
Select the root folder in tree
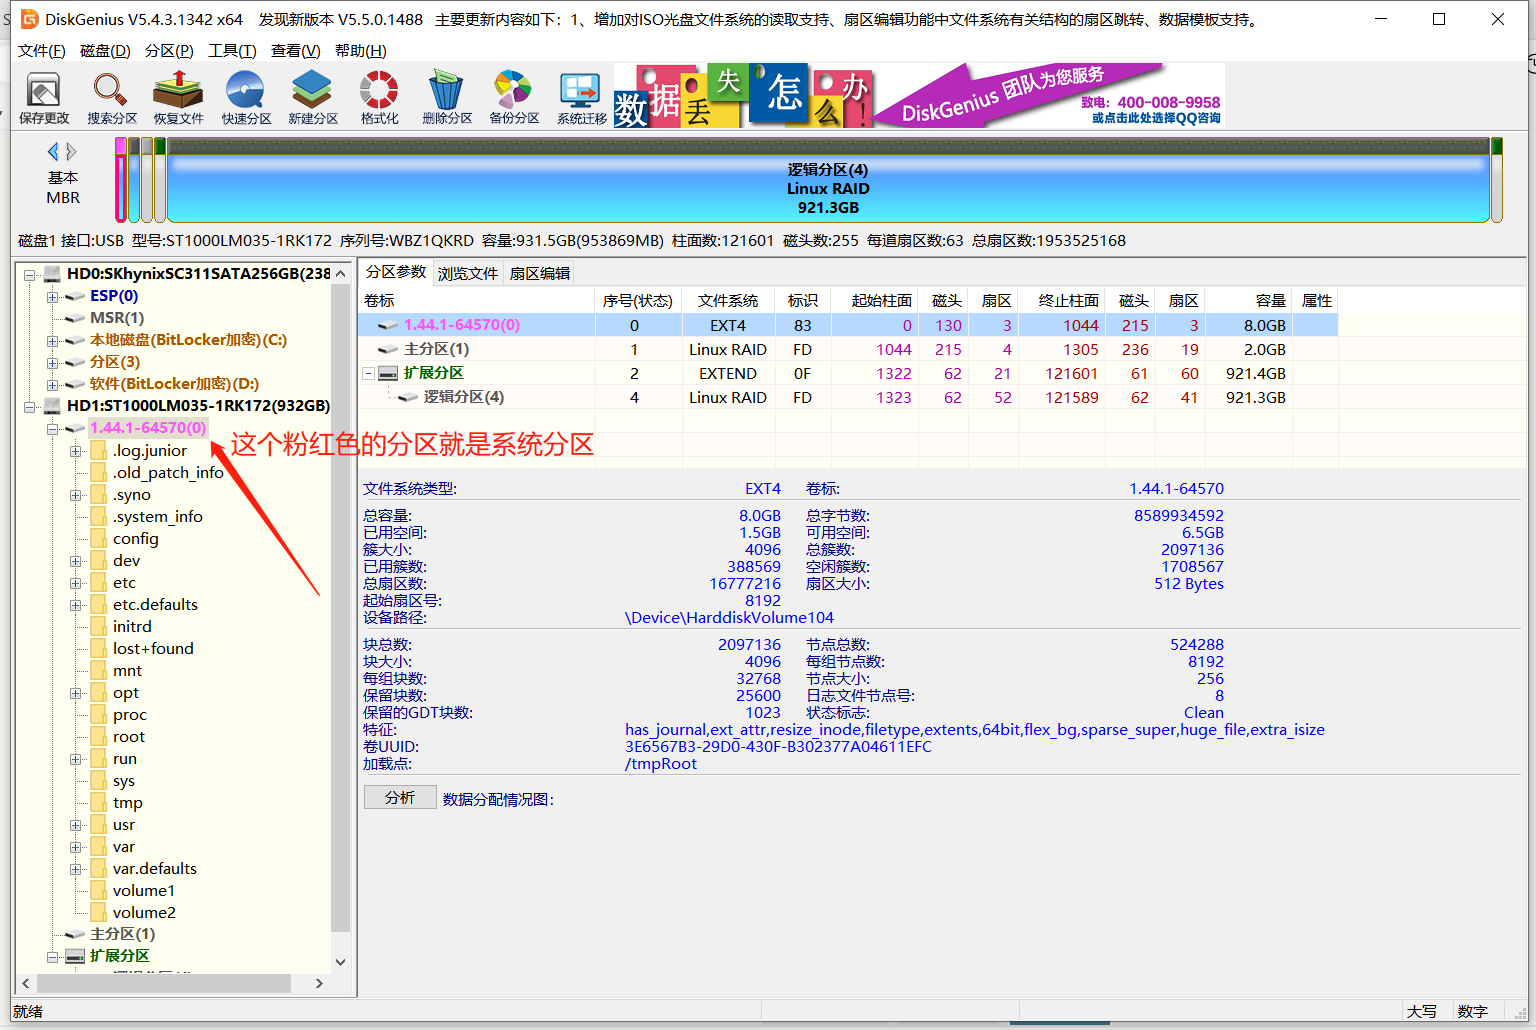tap(129, 737)
